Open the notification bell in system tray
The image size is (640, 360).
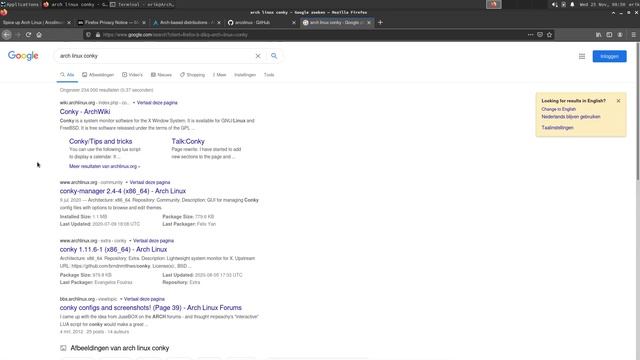[572, 4]
